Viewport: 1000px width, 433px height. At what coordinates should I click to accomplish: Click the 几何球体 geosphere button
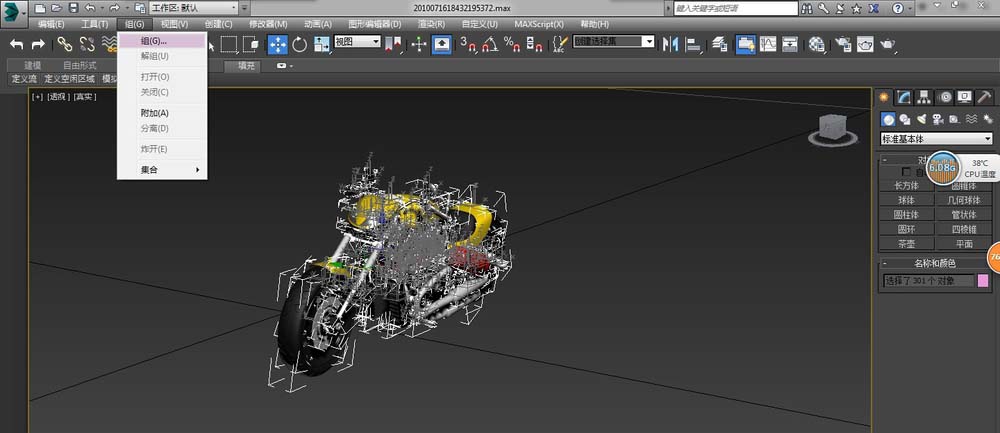coord(963,199)
